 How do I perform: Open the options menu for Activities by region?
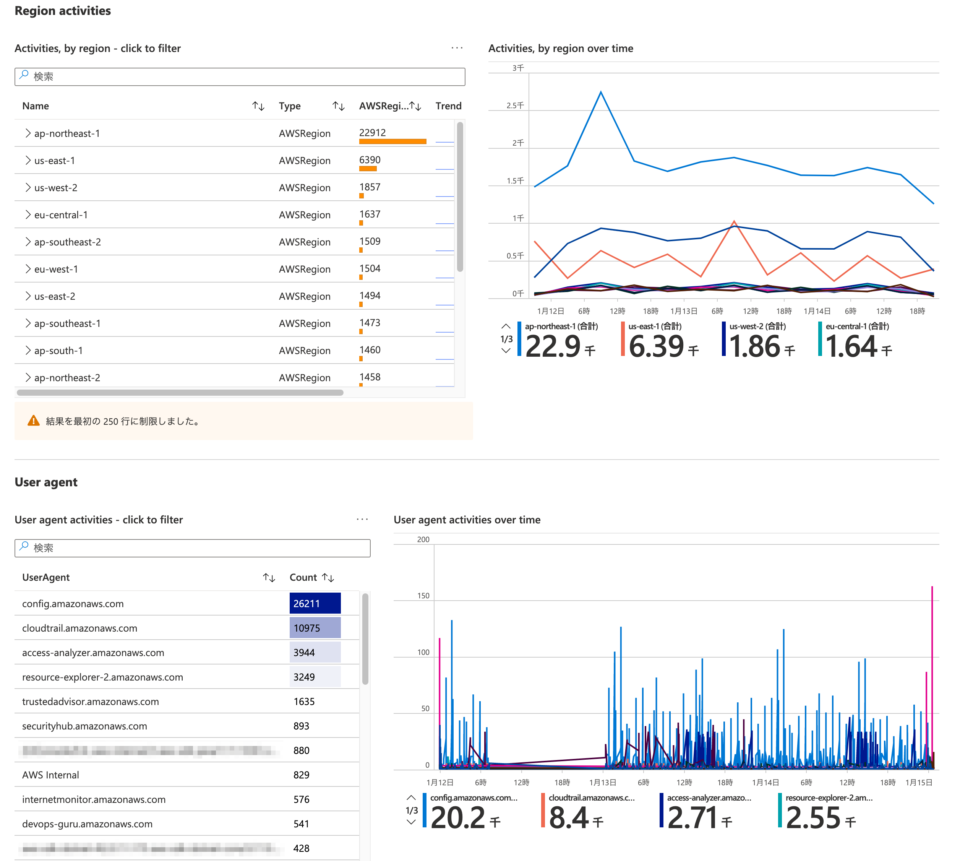[x=457, y=47]
